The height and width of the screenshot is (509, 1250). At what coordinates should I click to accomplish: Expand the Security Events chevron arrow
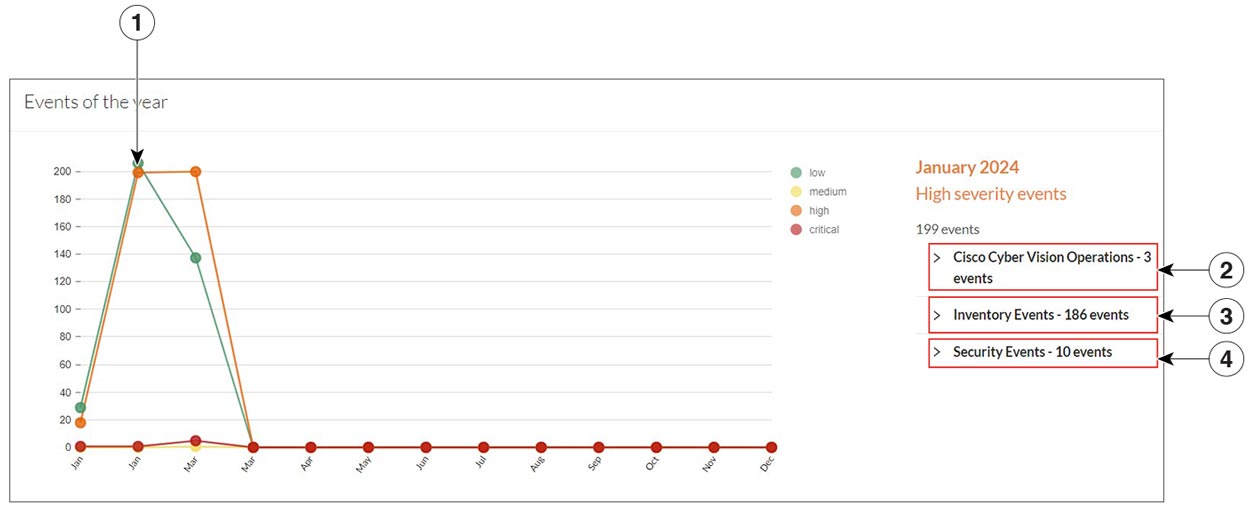click(937, 352)
